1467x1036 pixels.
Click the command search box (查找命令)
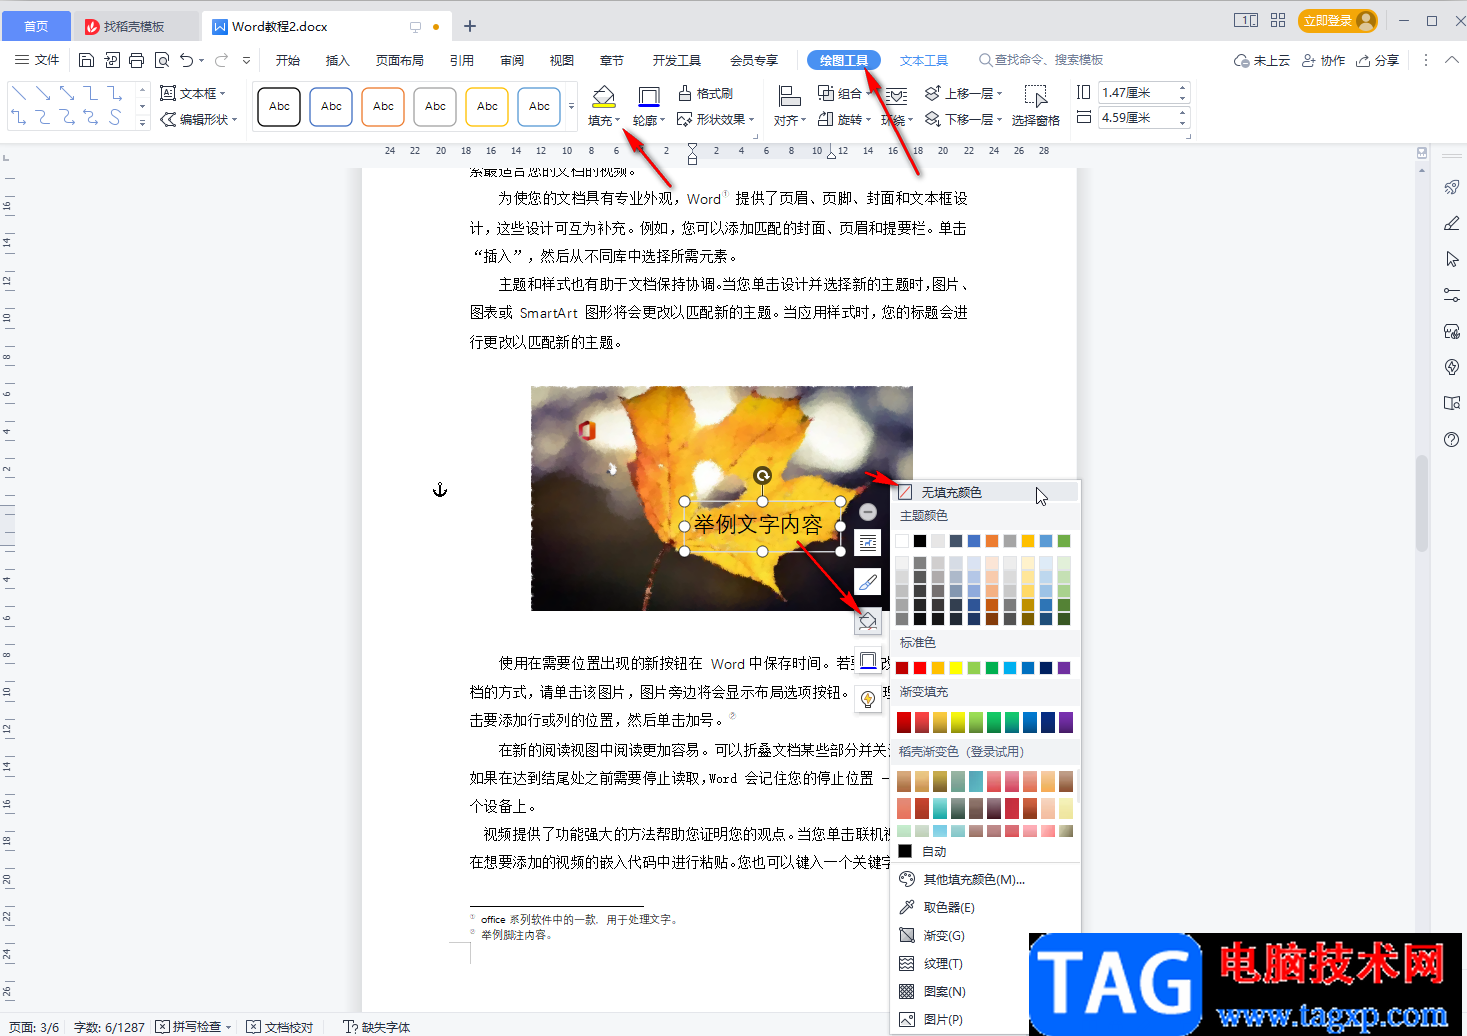pyautogui.click(x=1041, y=60)
